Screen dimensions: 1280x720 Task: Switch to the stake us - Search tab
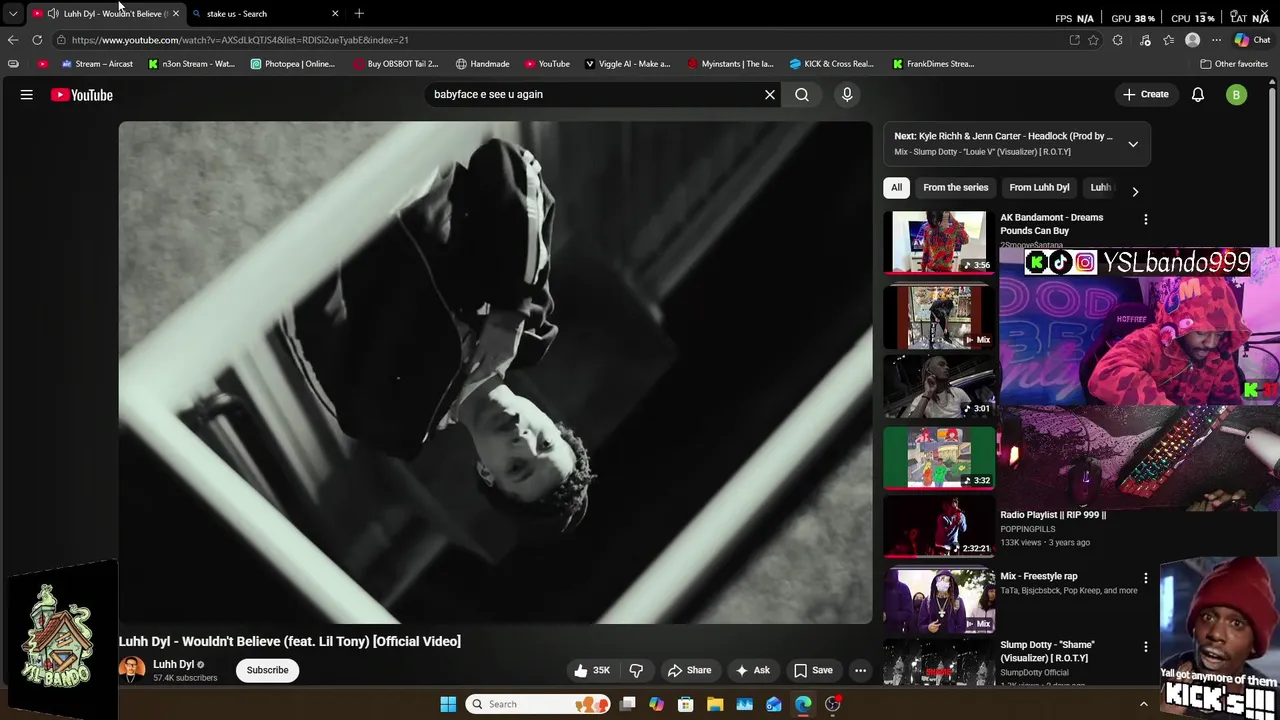[x=260, y=14]
